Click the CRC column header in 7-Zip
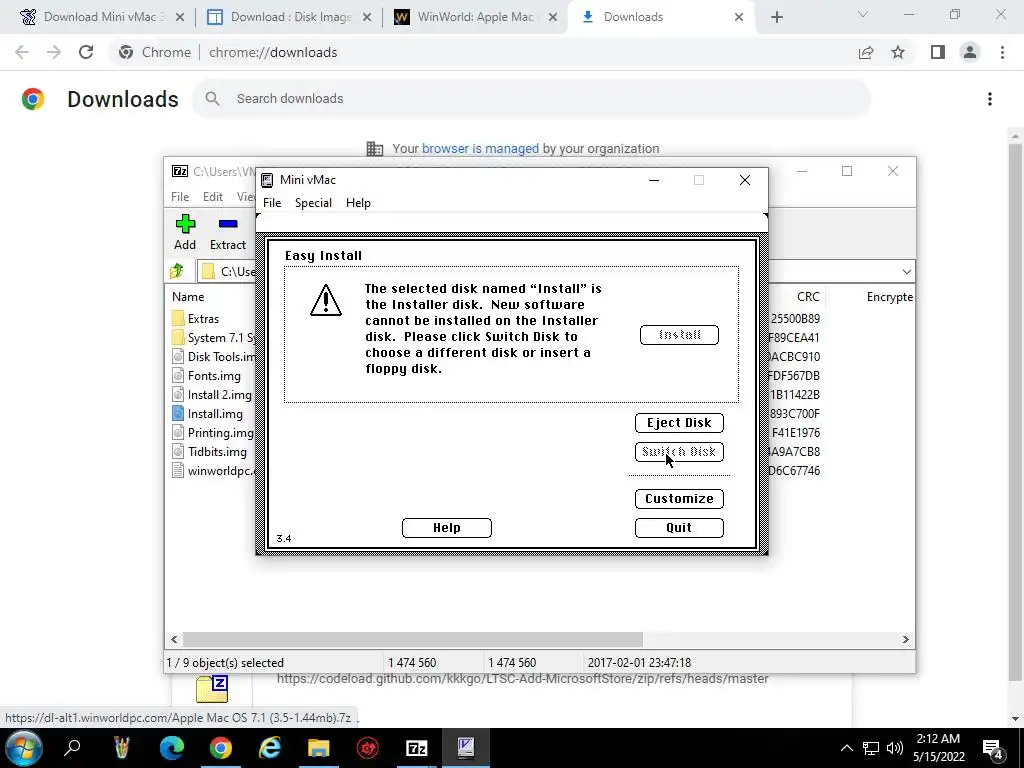The width and height of the screenshot is (1024, 768). [x=808, y=296]
